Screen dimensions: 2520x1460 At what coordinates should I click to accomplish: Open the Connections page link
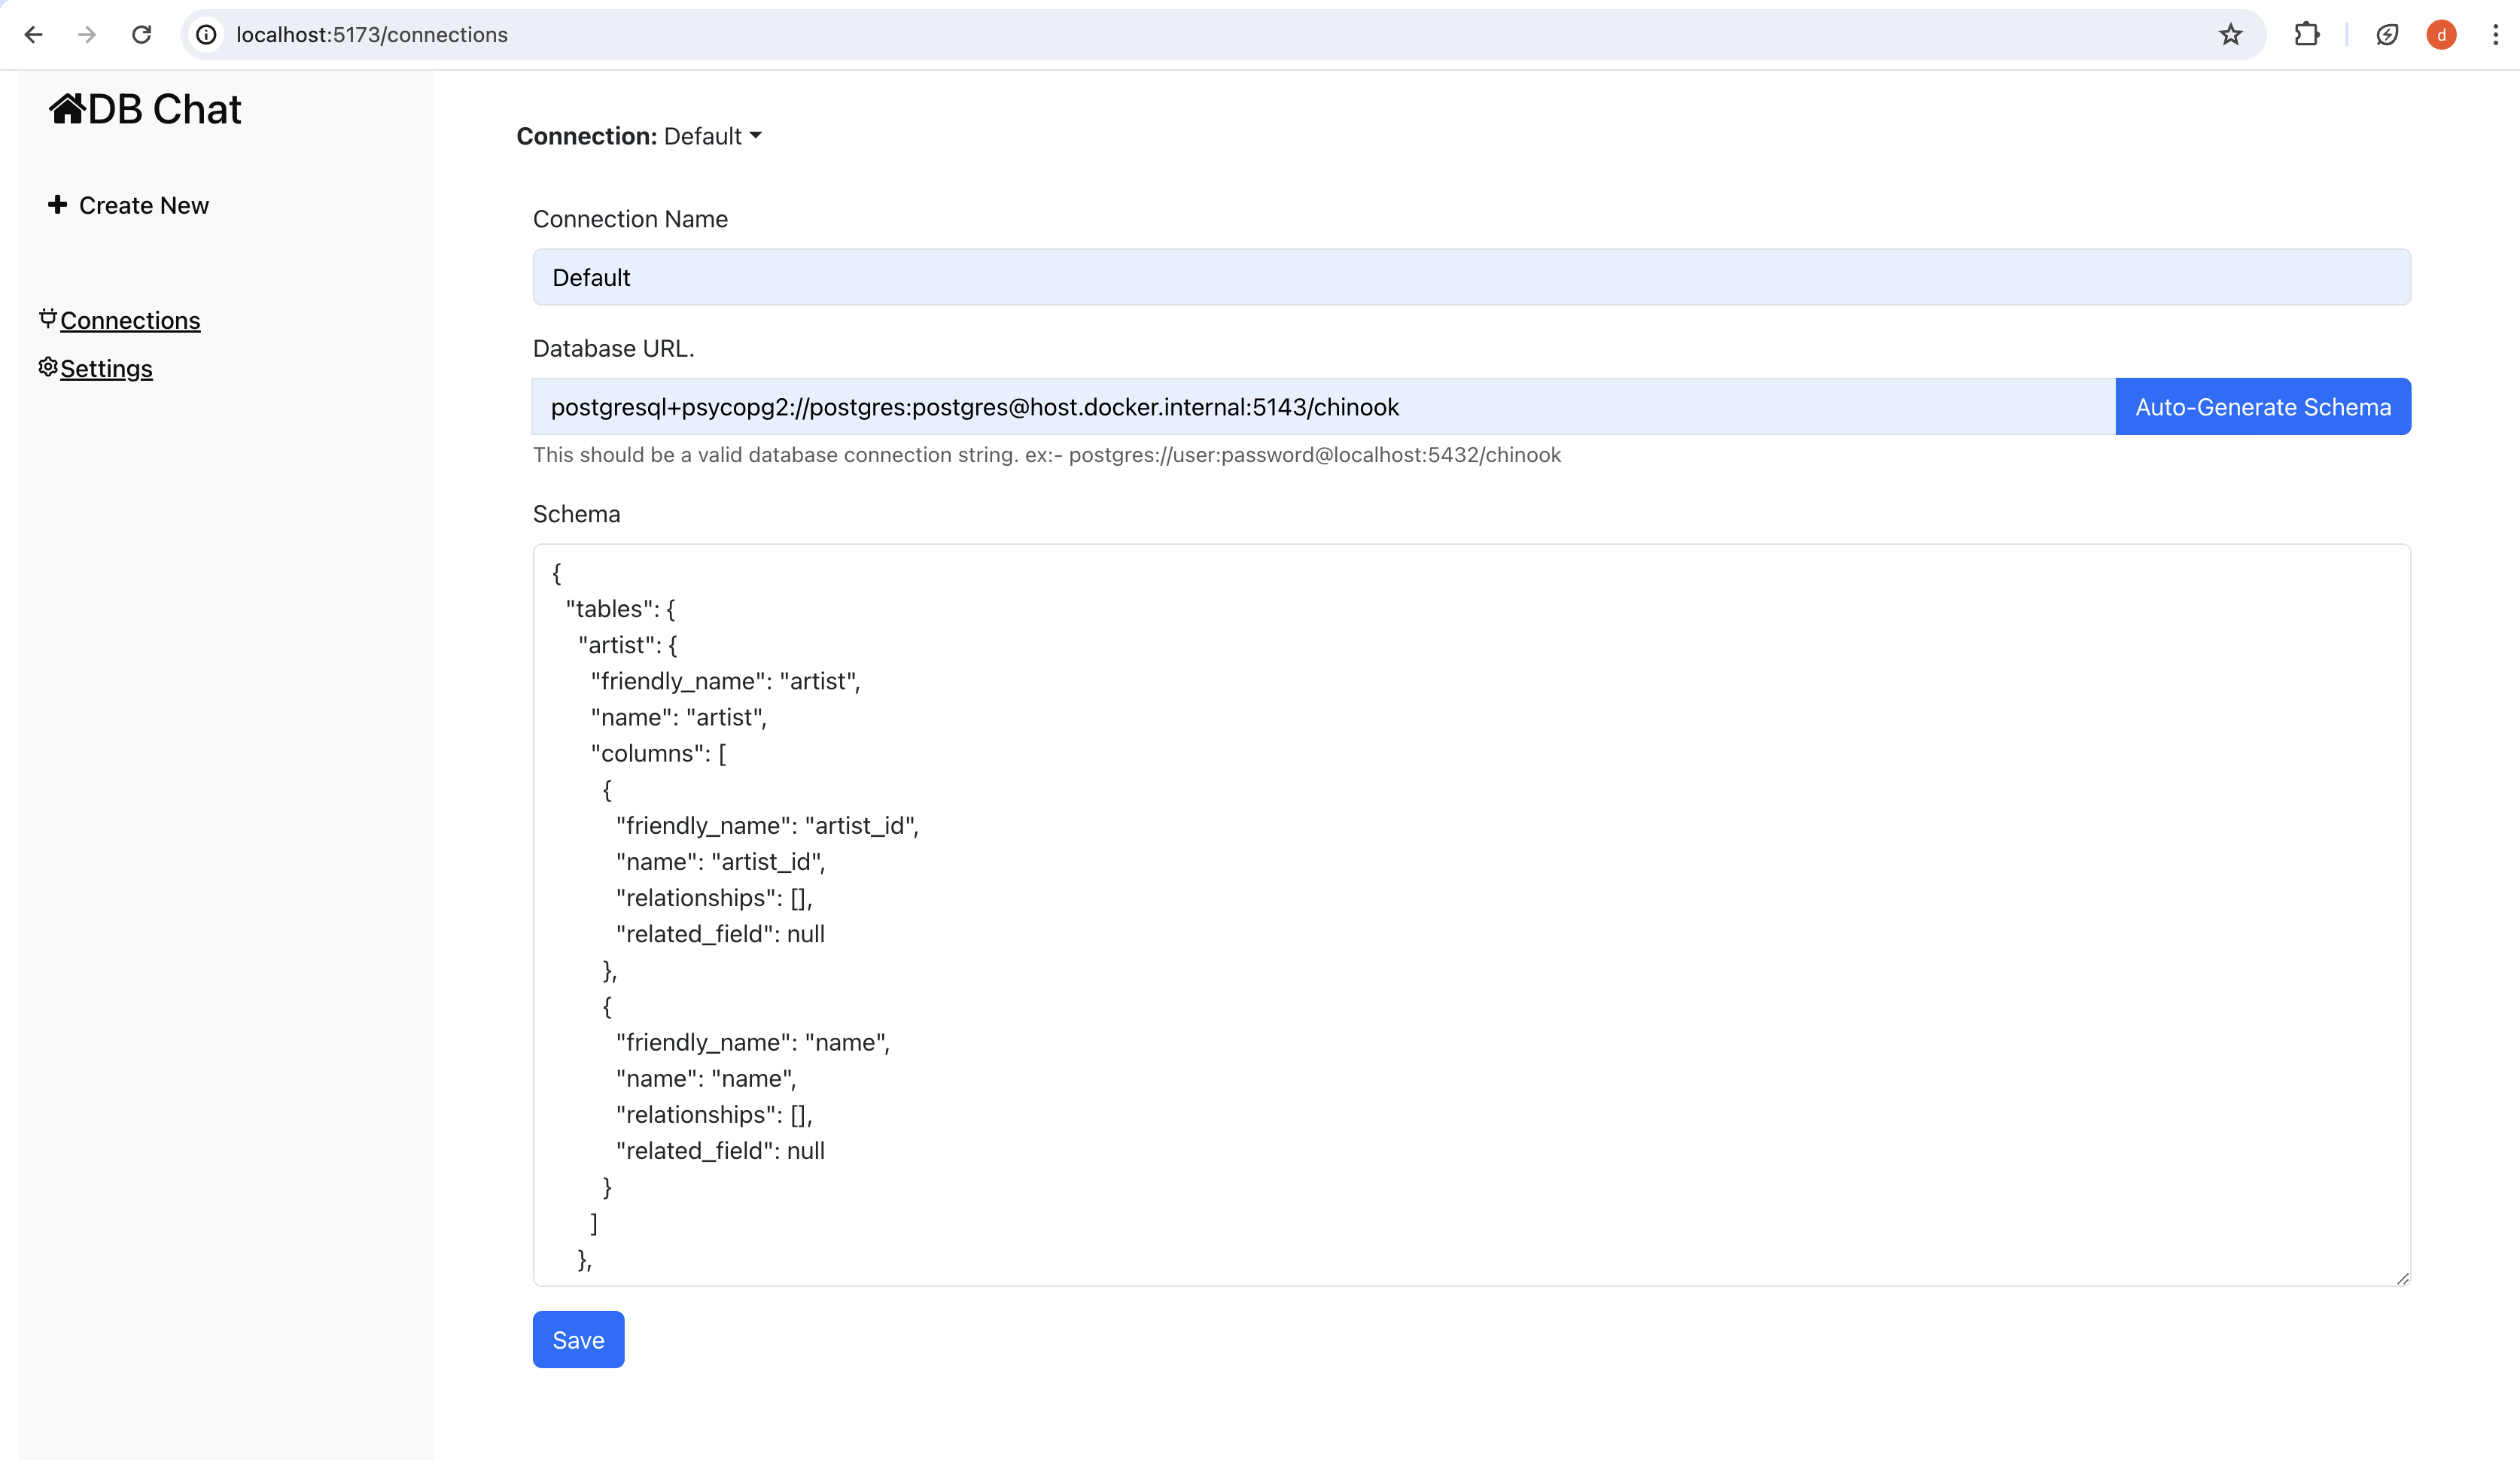pos(130,321)
